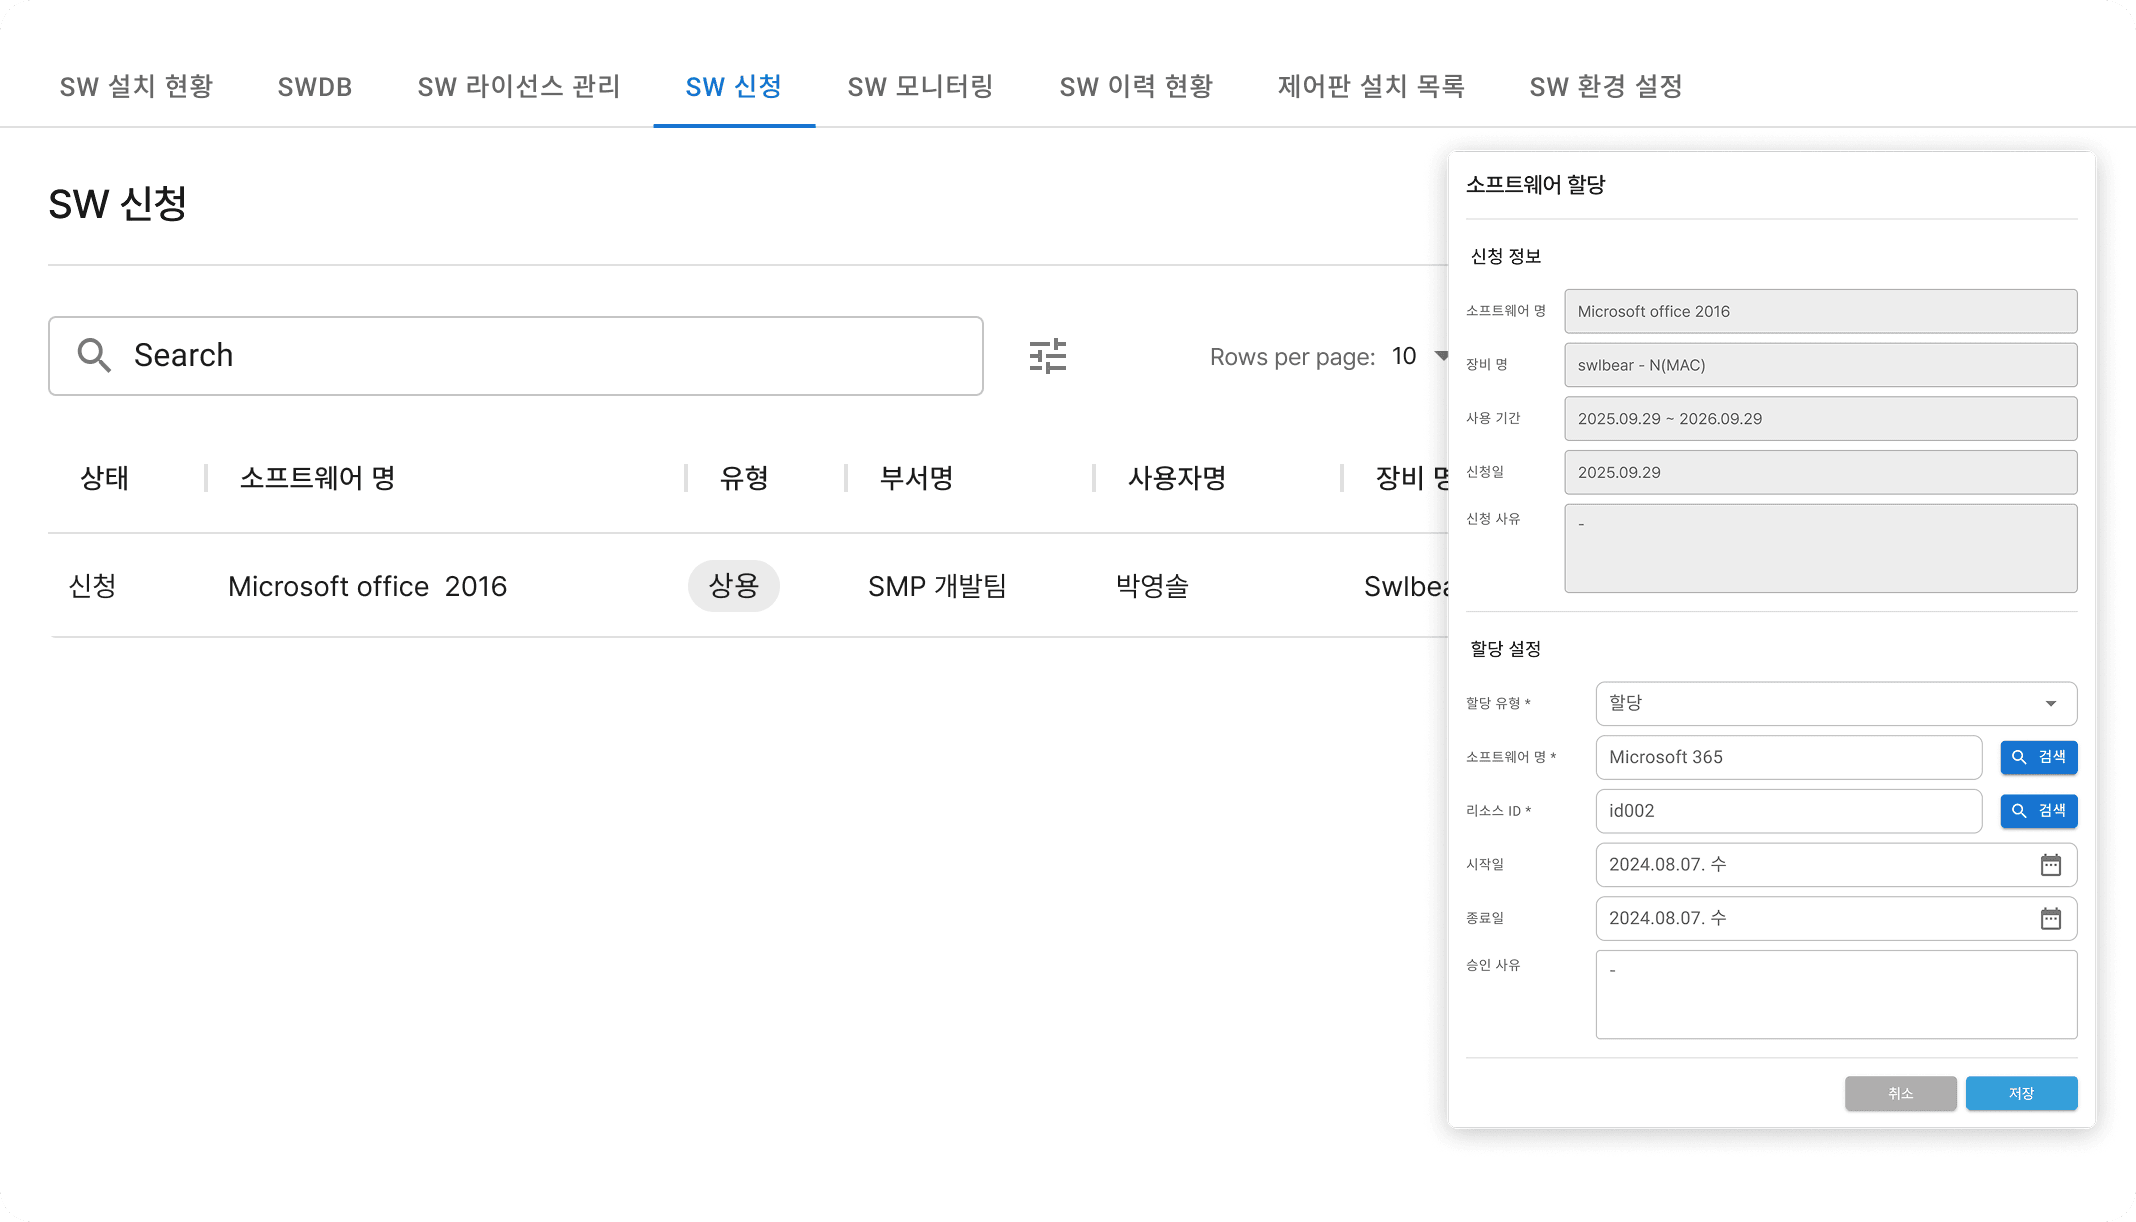Select the 상용 type badge on Microsoft office row
This screenshot has width=2136, height=1222.
(734, 586)
